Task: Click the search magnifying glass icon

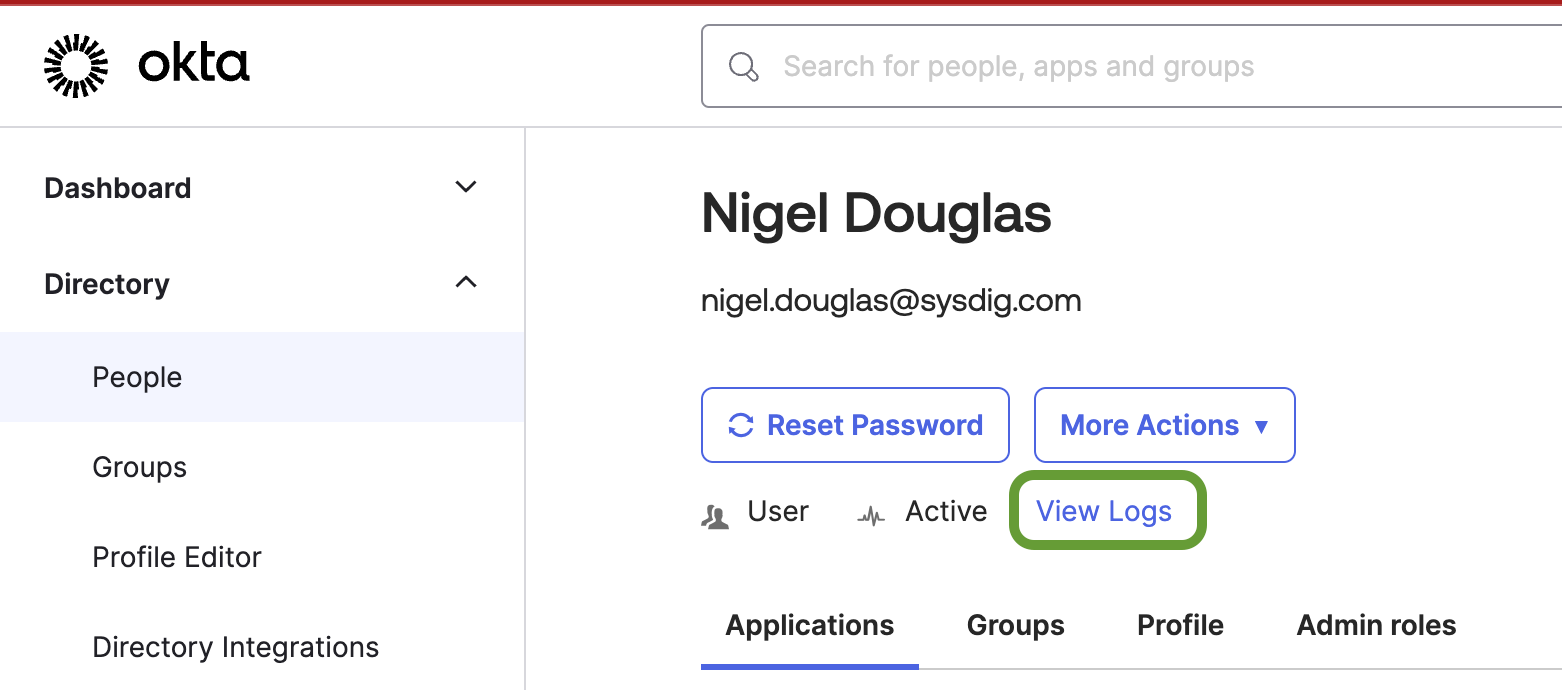Action: (x=743, y=67)
